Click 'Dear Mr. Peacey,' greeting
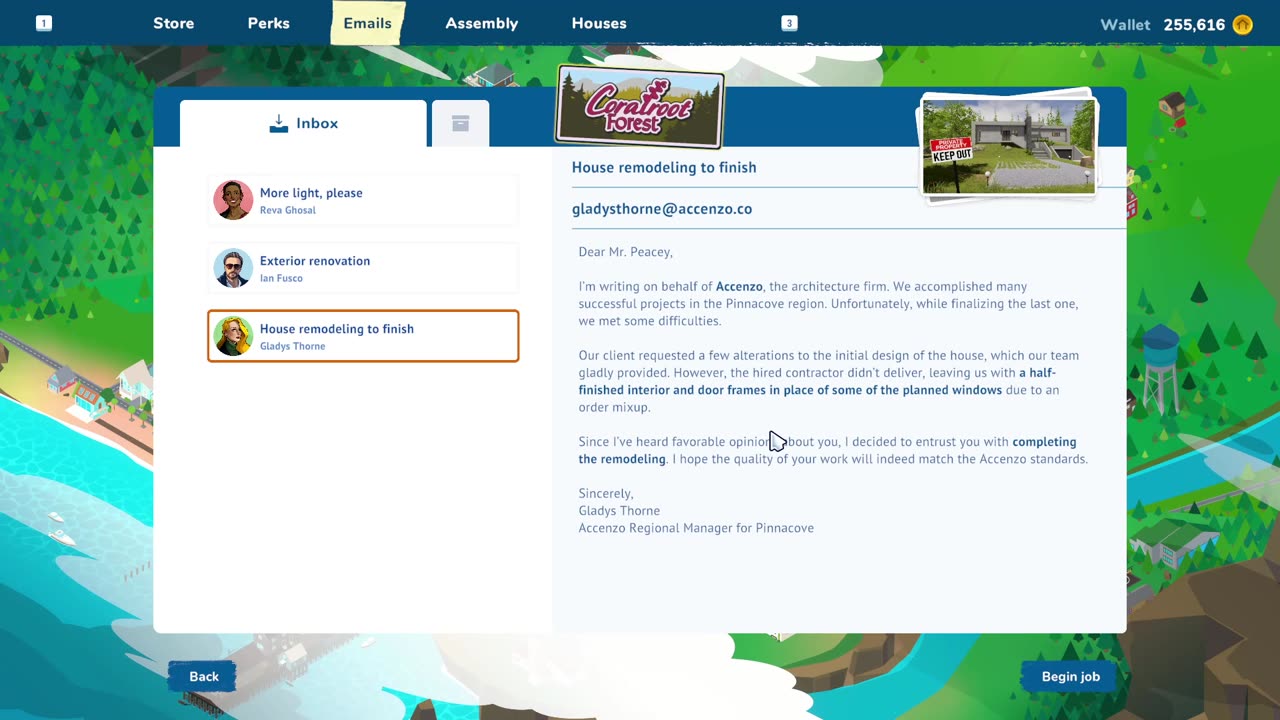This screenshot has height=720, width=1280. 626,252
